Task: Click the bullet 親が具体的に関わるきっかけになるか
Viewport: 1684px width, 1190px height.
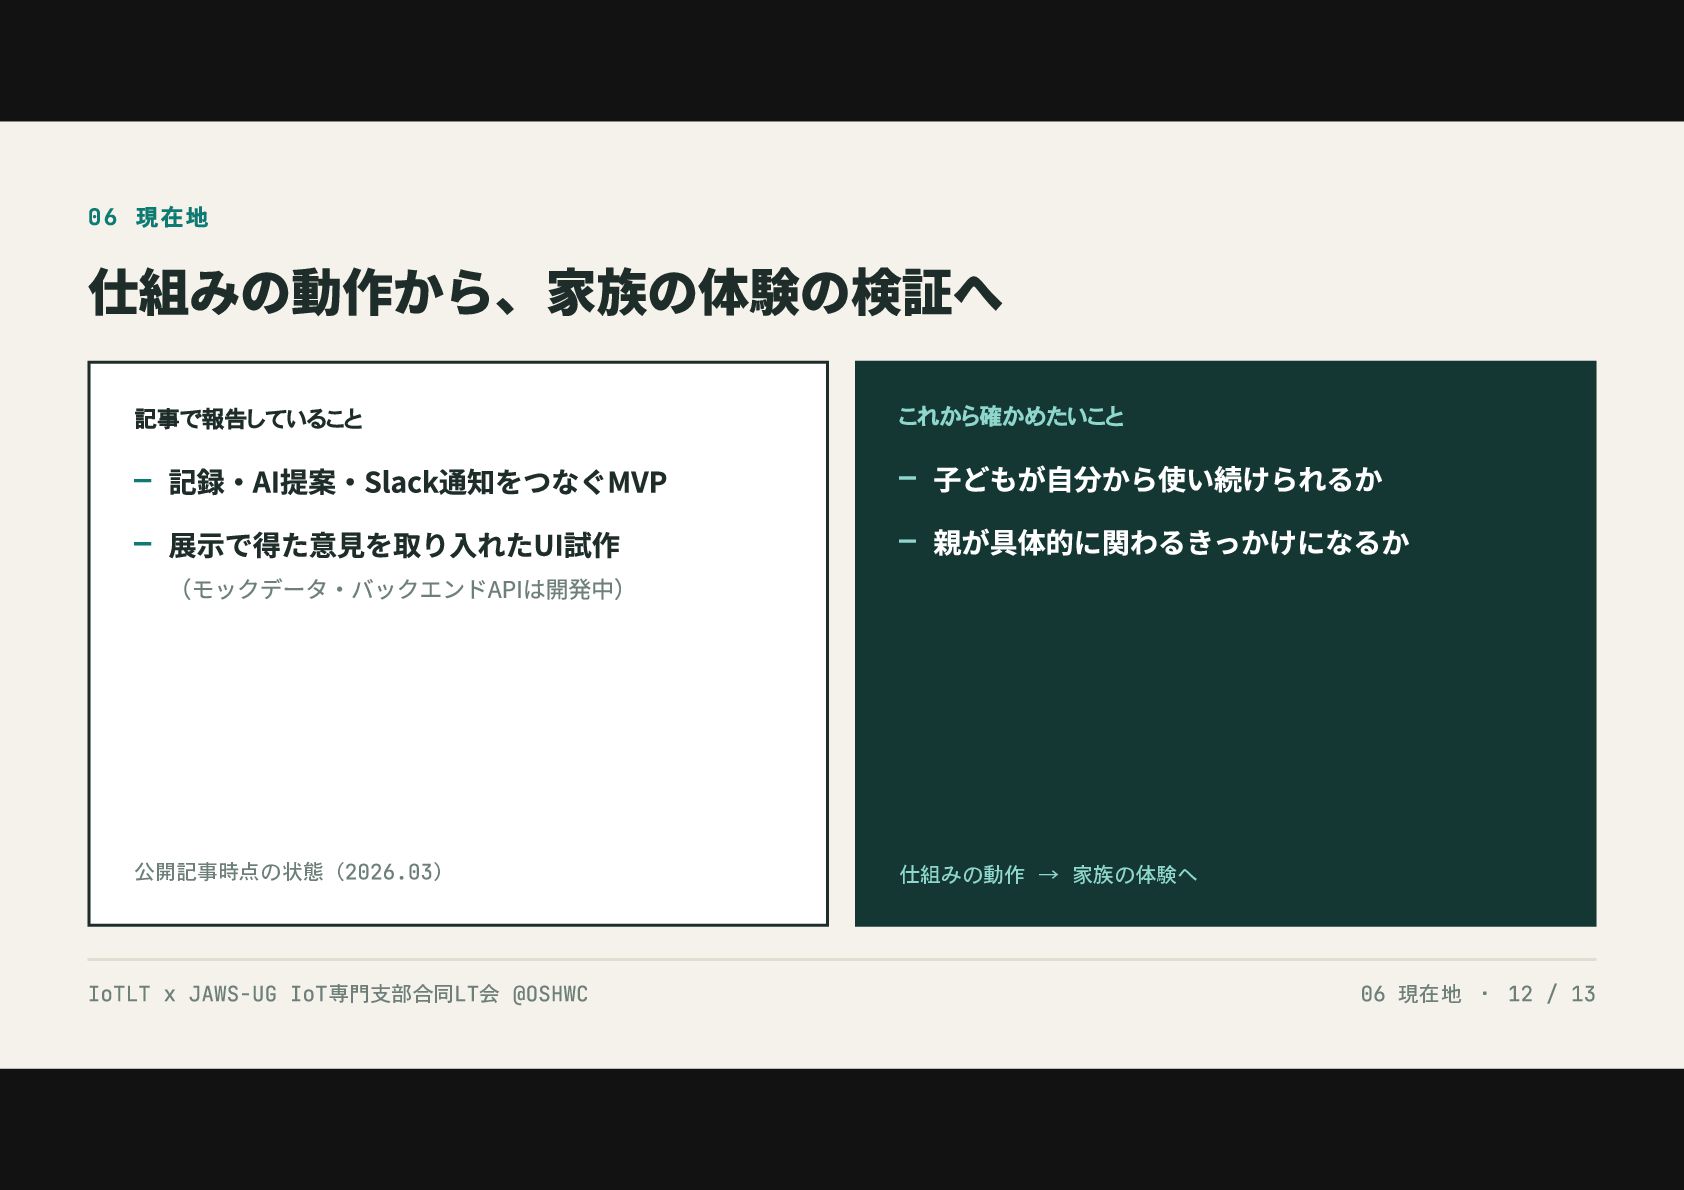Action: click(1171, 542)
